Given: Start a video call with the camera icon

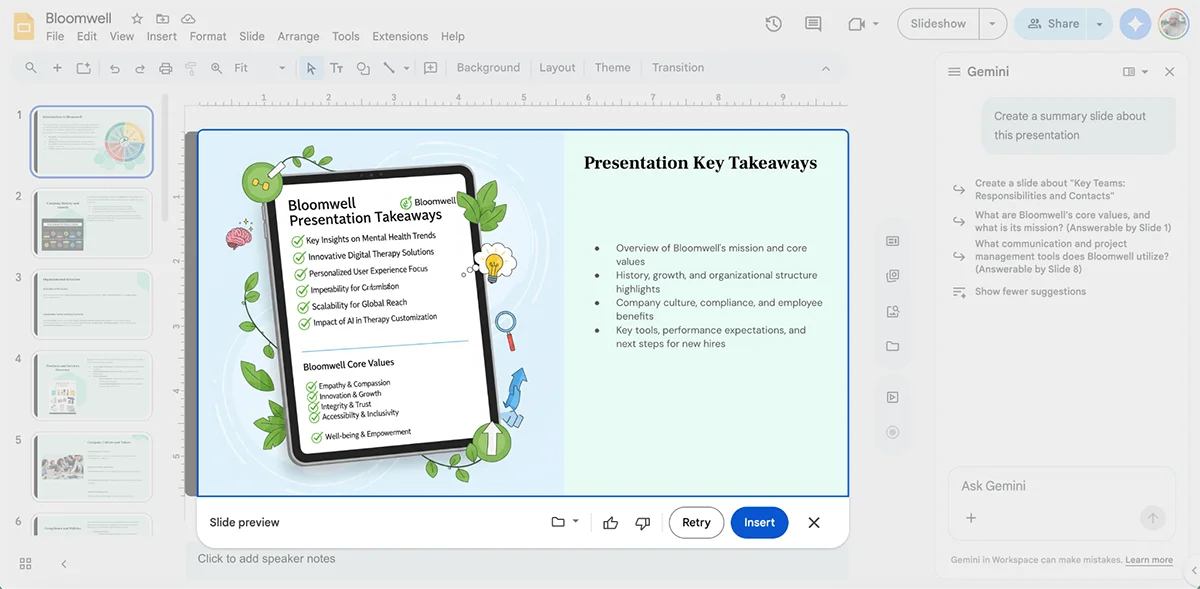Looking at the screenshot, I should (856, 24).
